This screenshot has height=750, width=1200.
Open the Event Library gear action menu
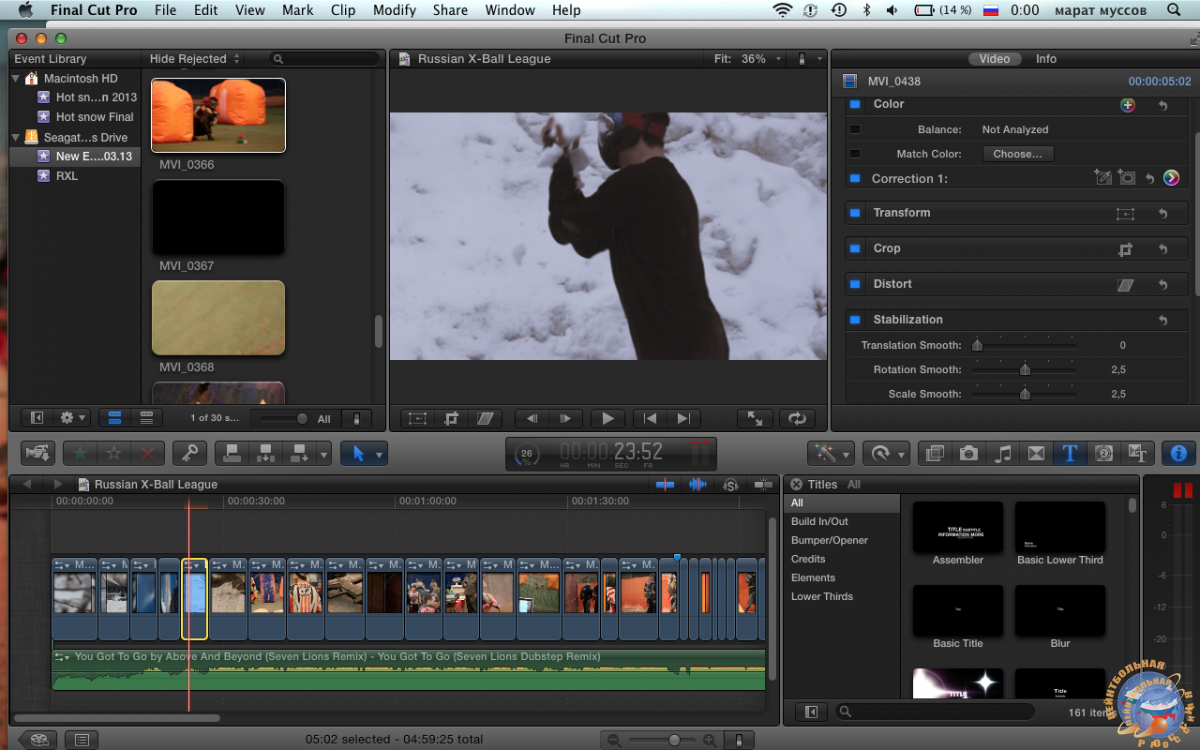click(73, 418)
